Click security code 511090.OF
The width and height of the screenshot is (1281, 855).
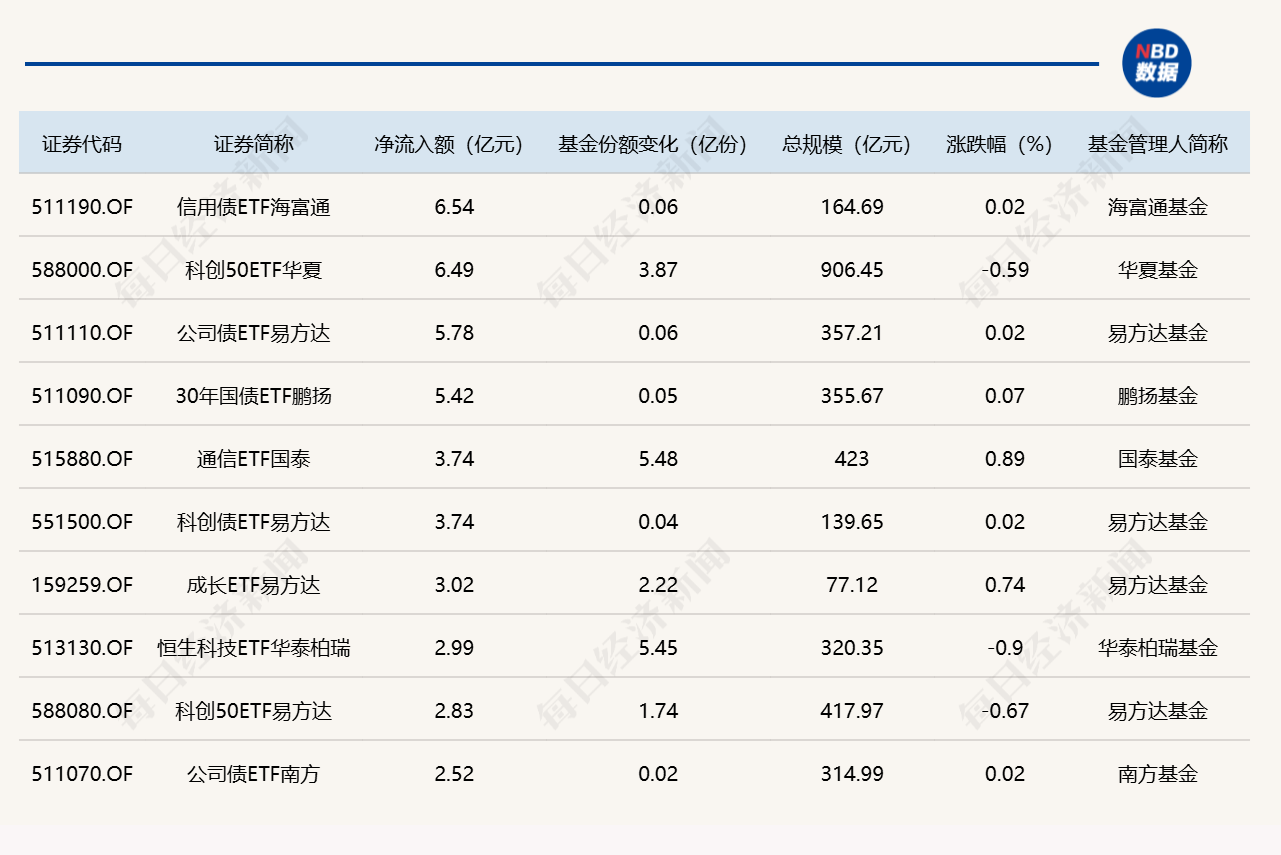pyautogui.click(x=82, y=396)
